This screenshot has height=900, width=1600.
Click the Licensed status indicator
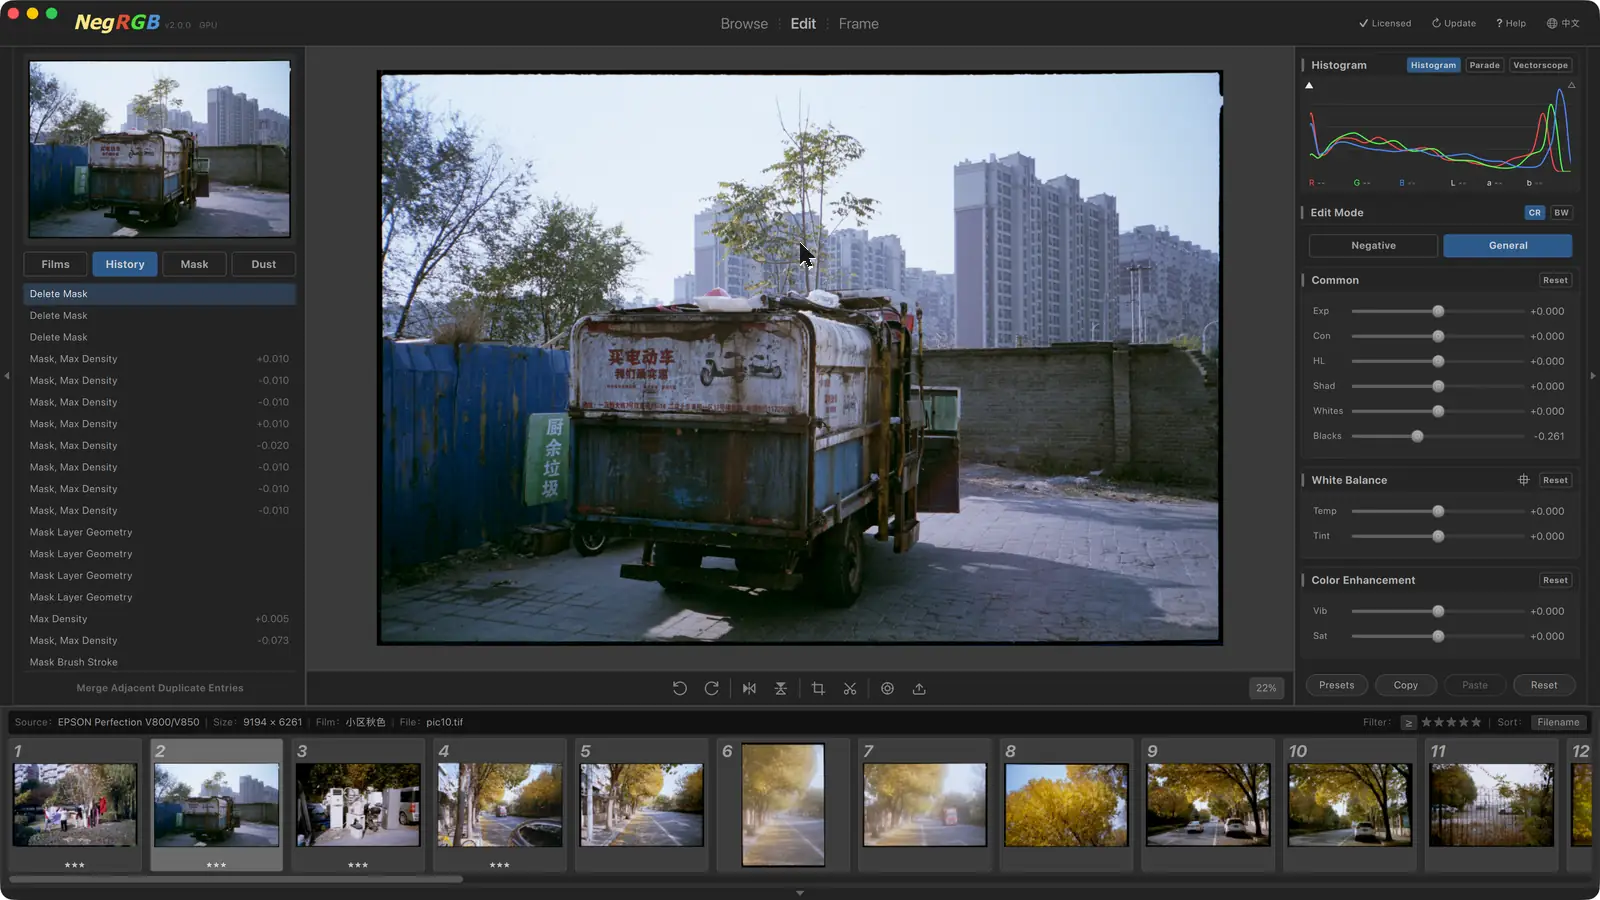click(x=1385, y=23)
